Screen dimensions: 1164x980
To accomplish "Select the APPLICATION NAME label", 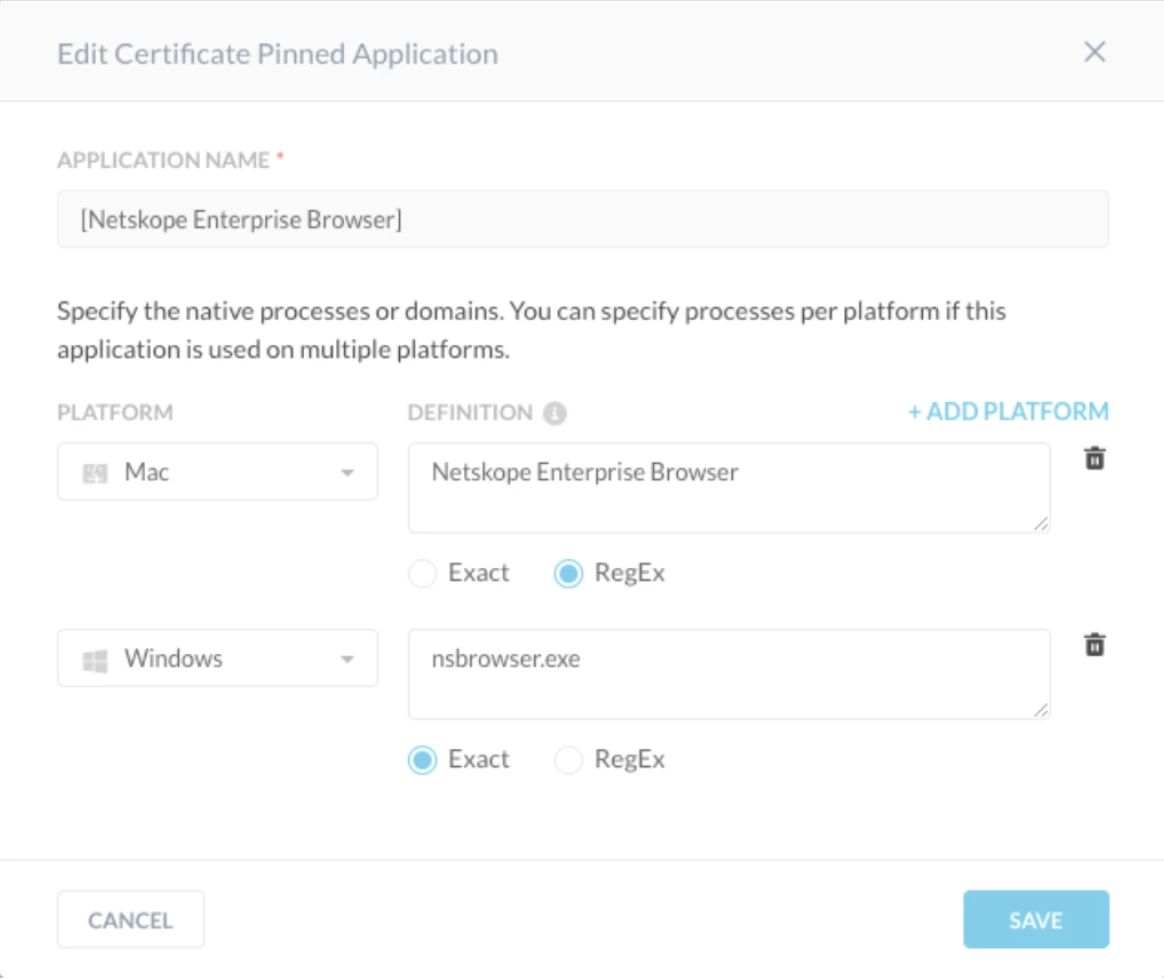I will 163,160.
